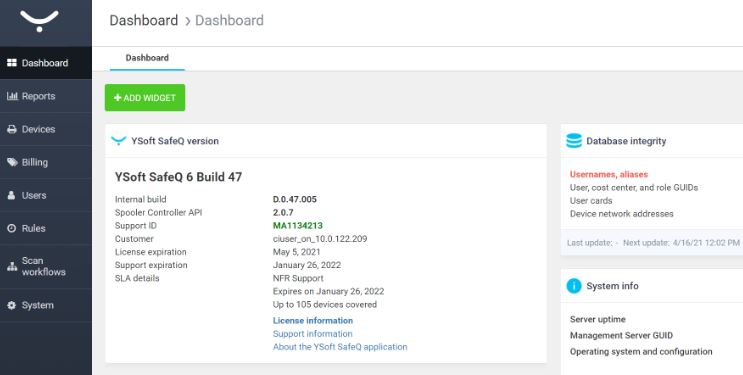Click Operating system and configuration row

coord(641,352)
